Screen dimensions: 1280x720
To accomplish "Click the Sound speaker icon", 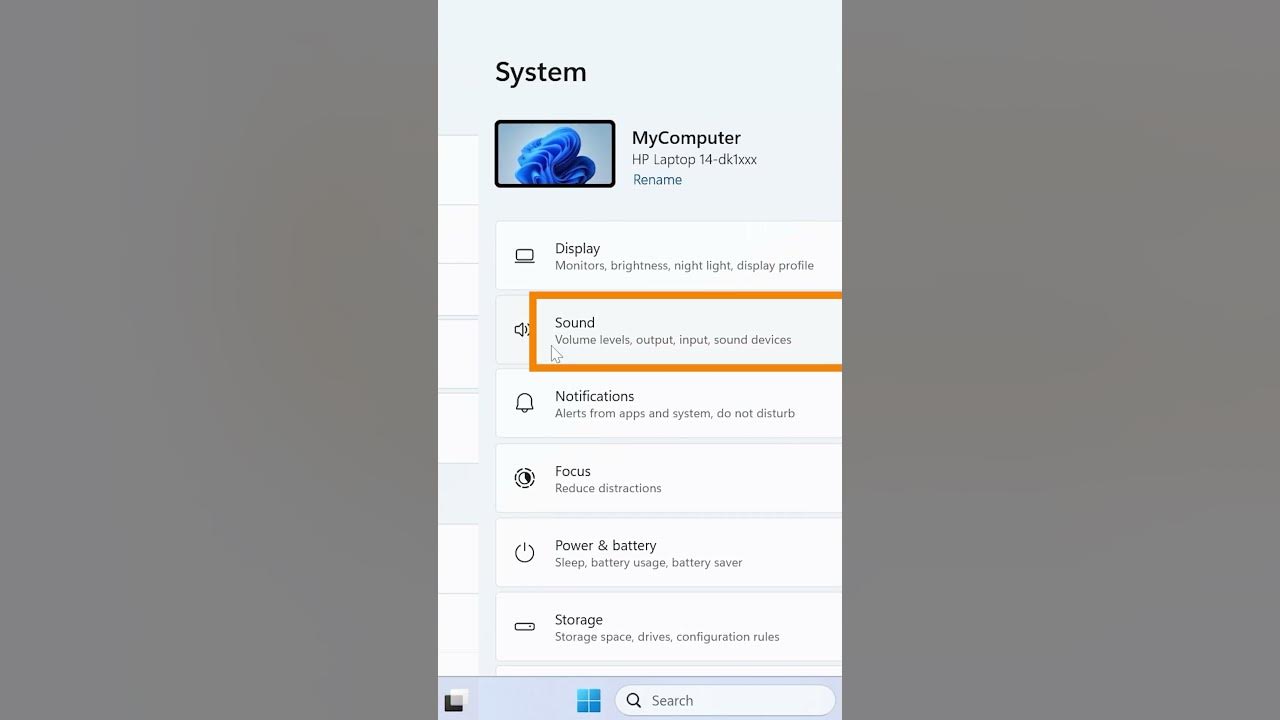I will coord(521,330).
